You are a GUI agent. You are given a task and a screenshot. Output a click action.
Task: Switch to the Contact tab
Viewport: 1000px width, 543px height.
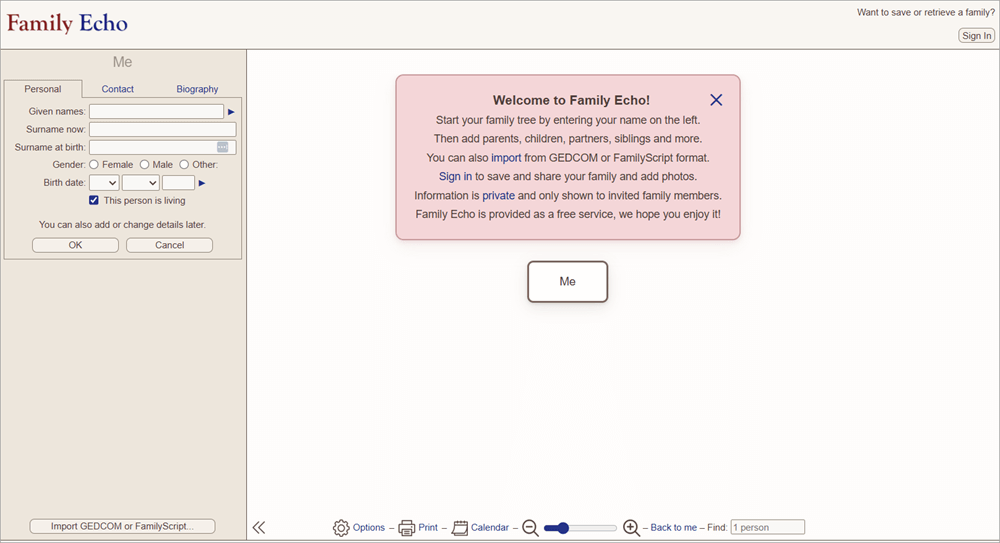tap(117, 89)
